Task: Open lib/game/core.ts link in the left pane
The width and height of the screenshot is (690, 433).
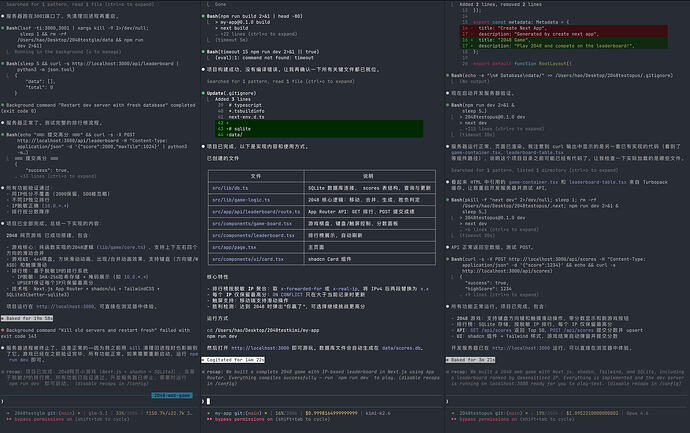Action: click(121, 247)
